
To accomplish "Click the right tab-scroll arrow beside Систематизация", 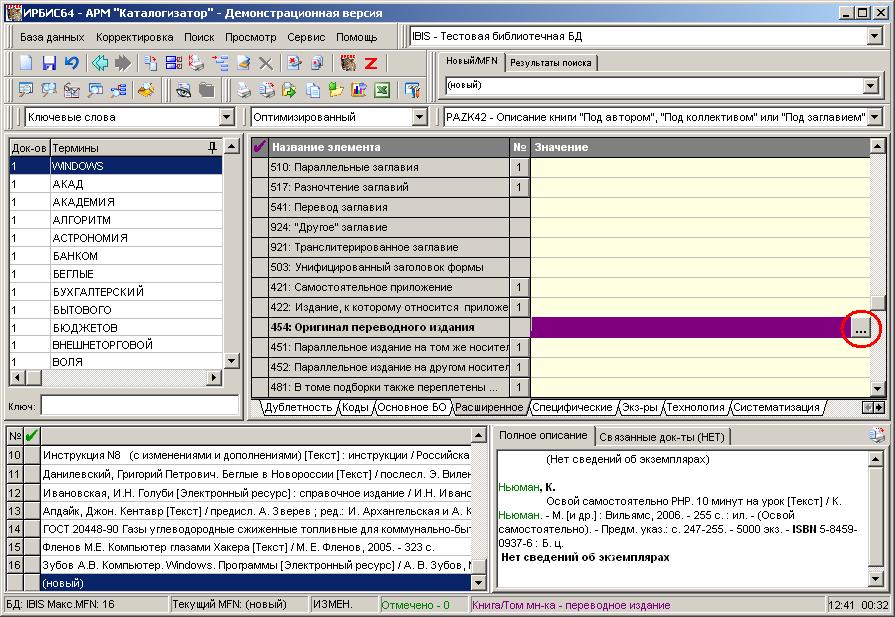I will pyautogui.click(x=879, y=408).
